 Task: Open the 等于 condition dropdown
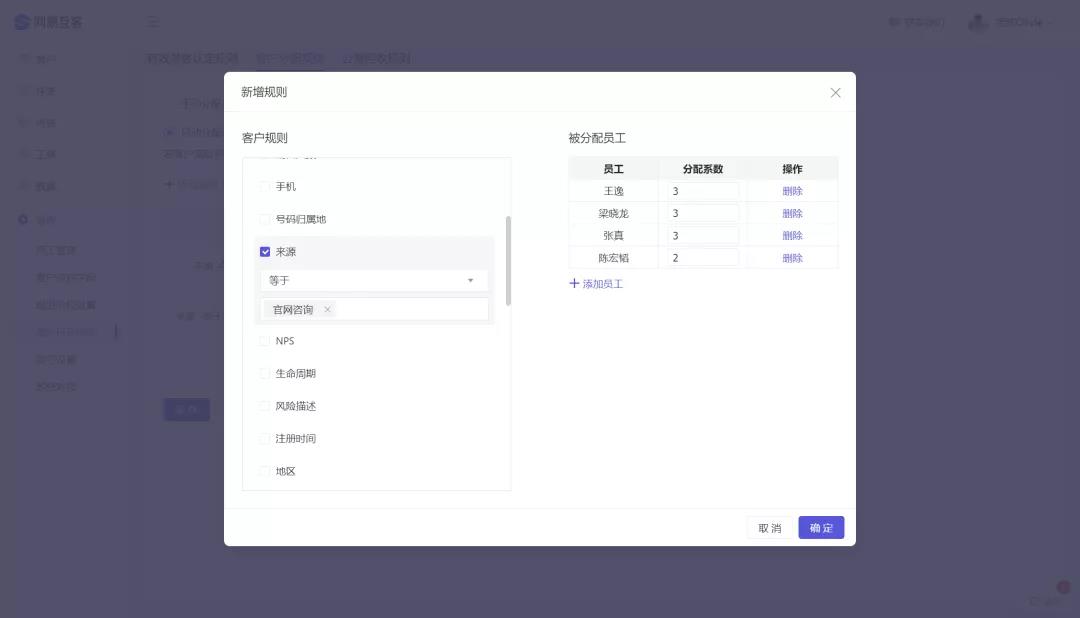pyautogui.click(x=374, y=281)
